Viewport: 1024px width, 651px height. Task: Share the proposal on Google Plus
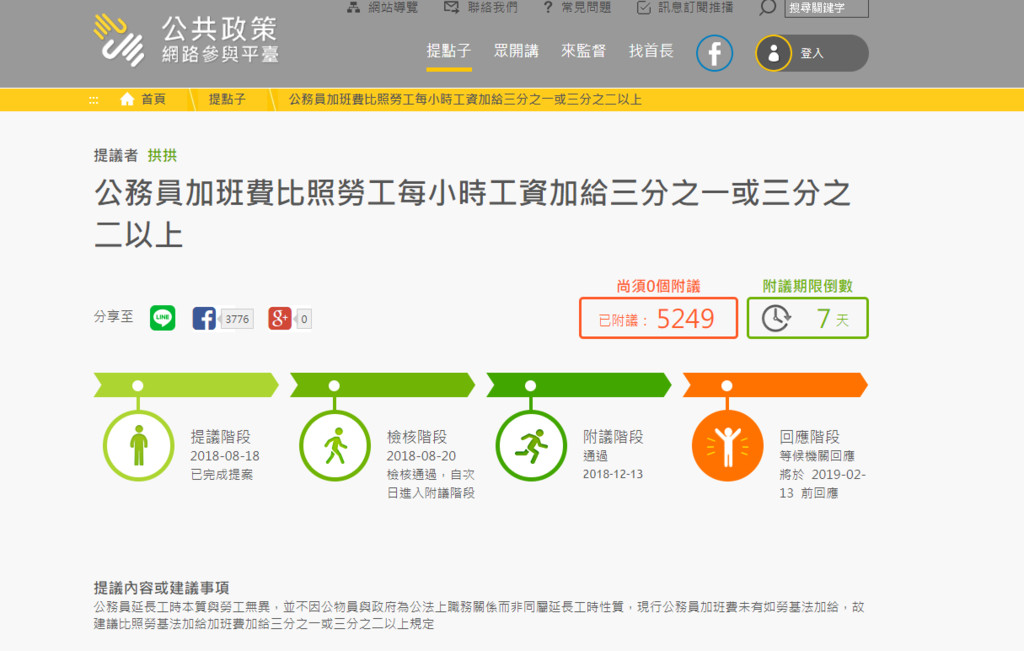pos(280,318)
